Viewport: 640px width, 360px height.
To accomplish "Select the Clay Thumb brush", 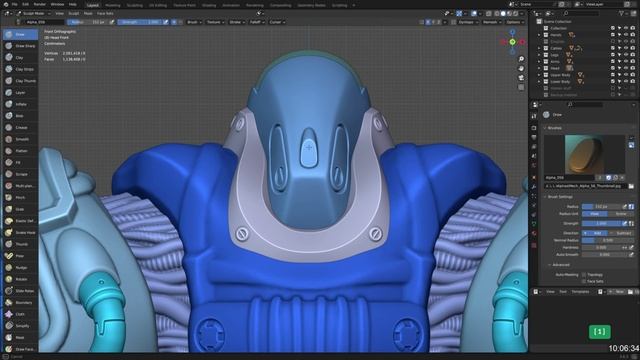I will (x=20, y=81).
